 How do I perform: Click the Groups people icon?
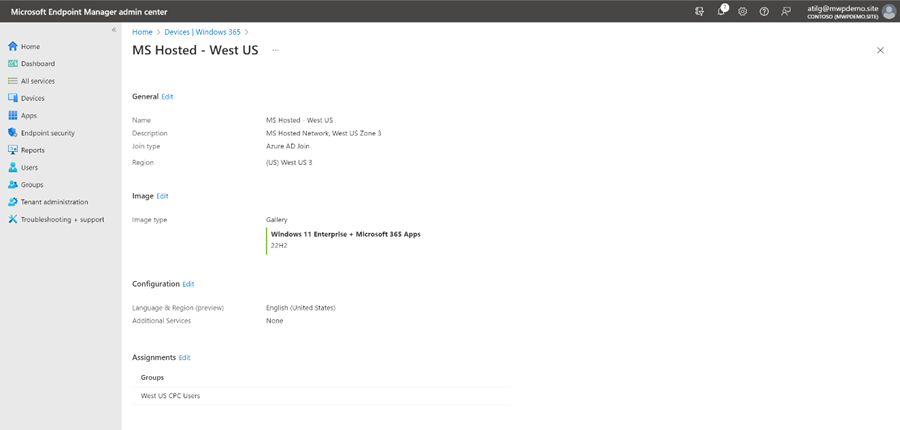point(13,185)
